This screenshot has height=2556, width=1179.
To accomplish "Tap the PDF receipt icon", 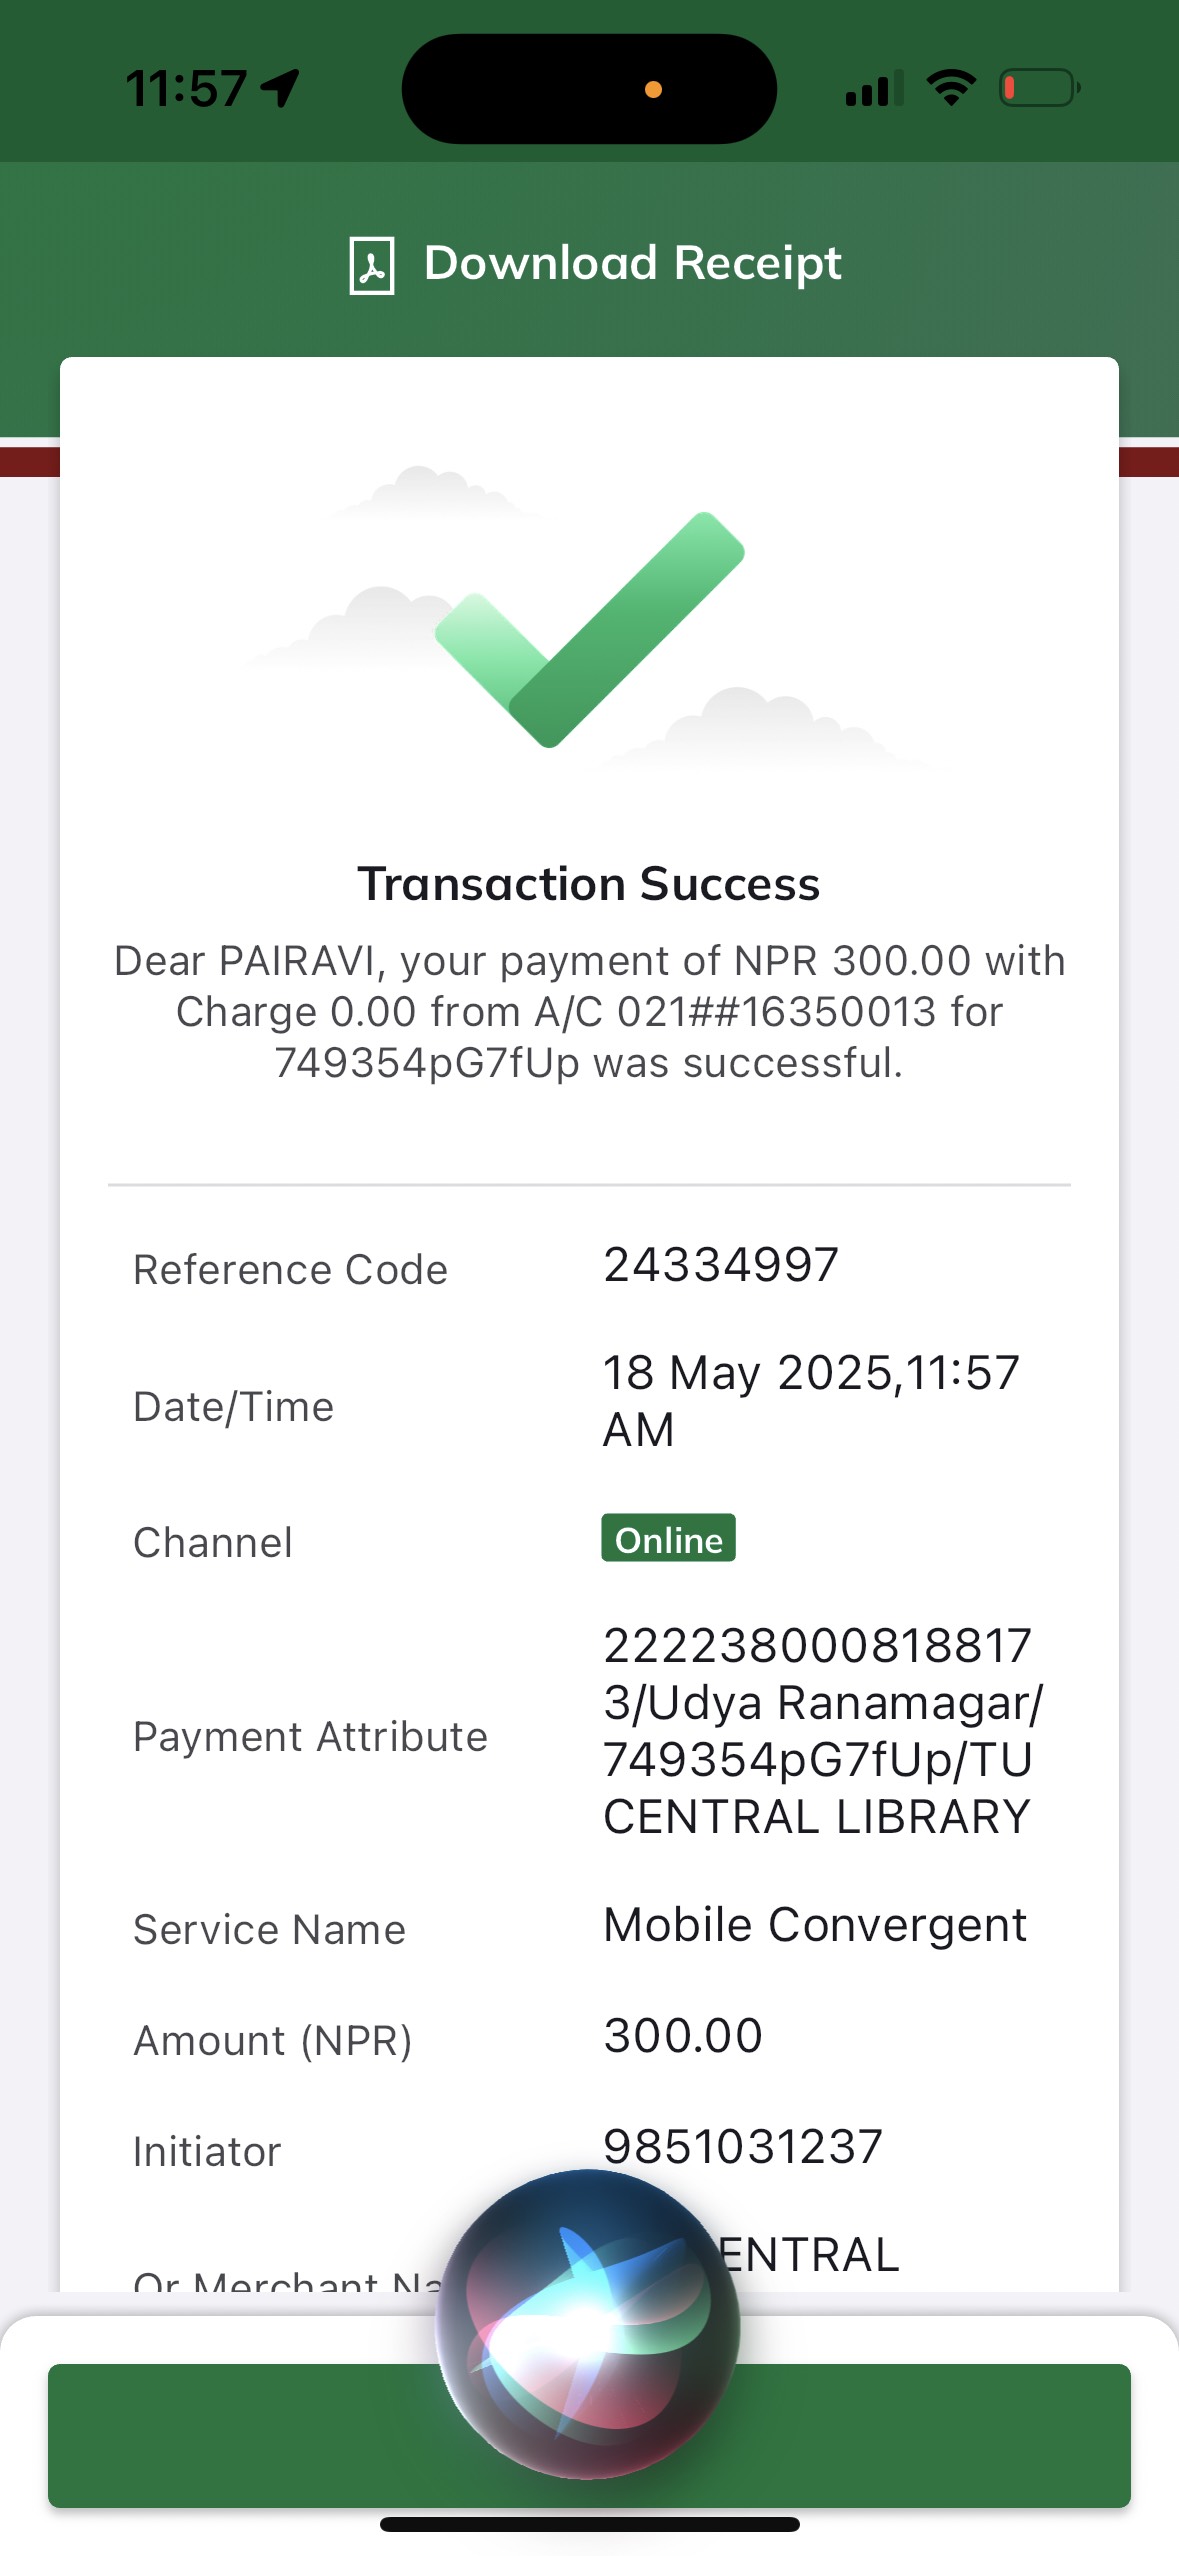I will pyautogui.click(x=371, y=265).
